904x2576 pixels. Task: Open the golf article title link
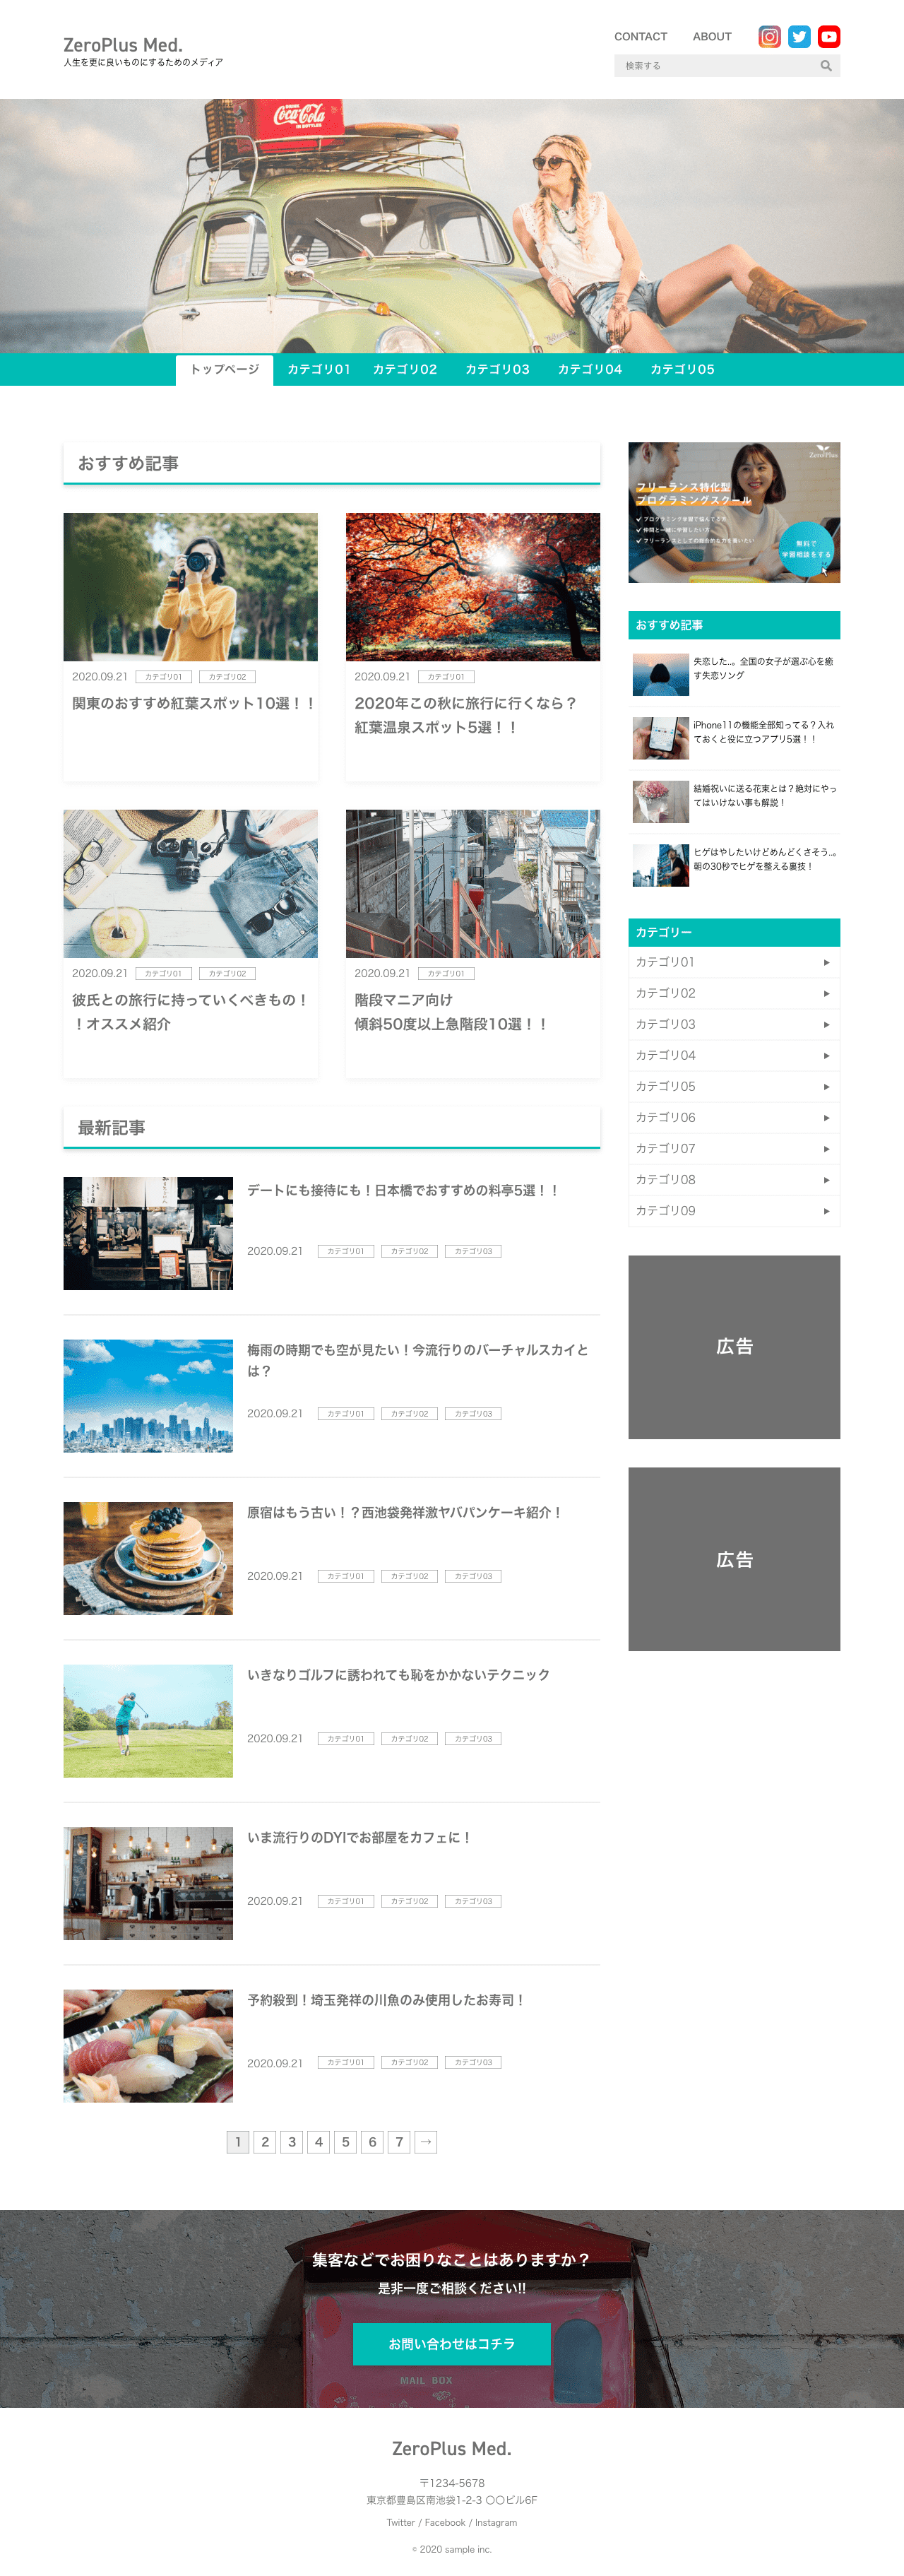[x=398, y=1675]
